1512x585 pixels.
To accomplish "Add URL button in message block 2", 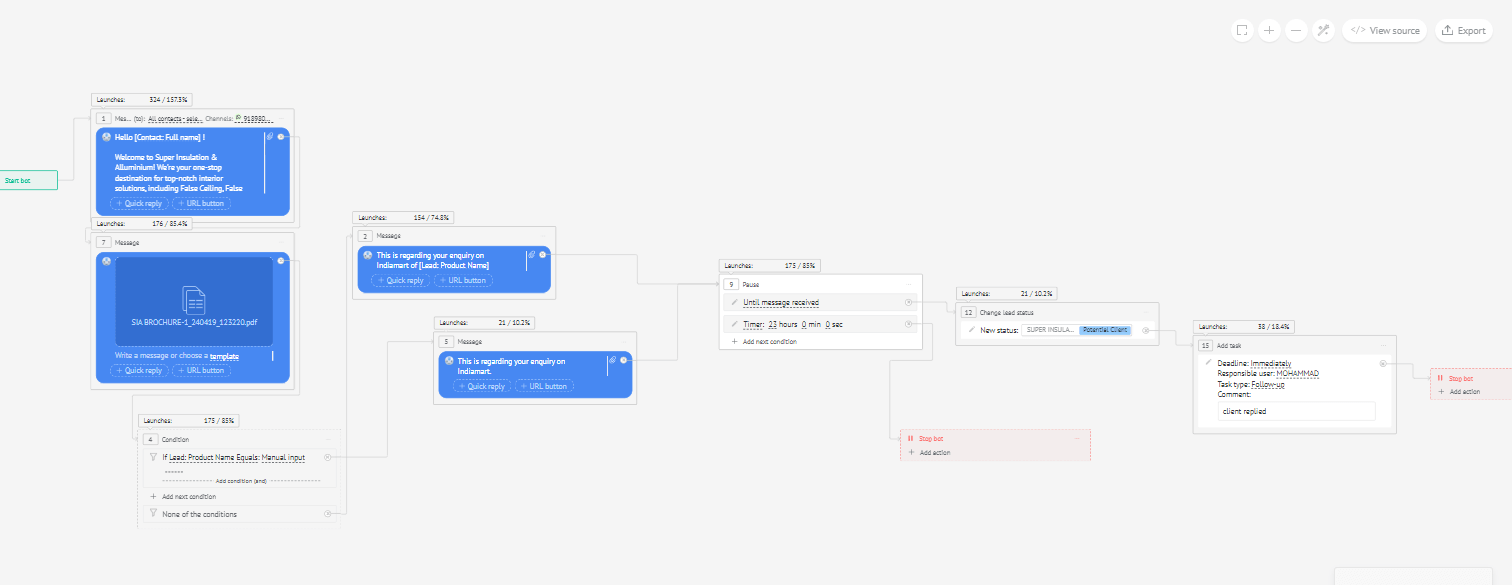I will coord(463,280).
